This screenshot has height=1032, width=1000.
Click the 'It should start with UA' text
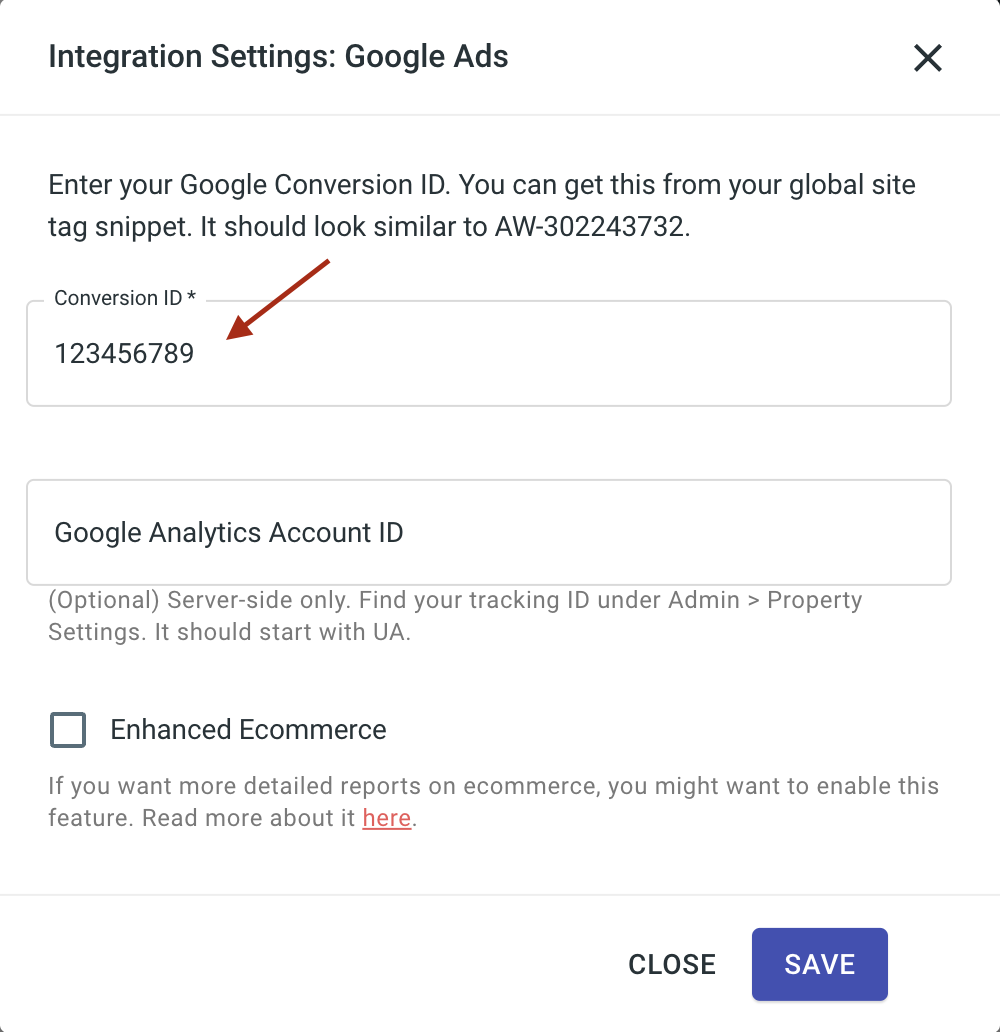pyautogui.click(x=282, y=634)
